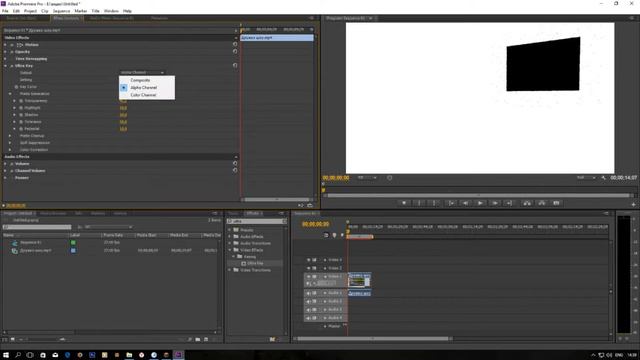Click the New Item icon in Project panel

(x=206, y=339)
